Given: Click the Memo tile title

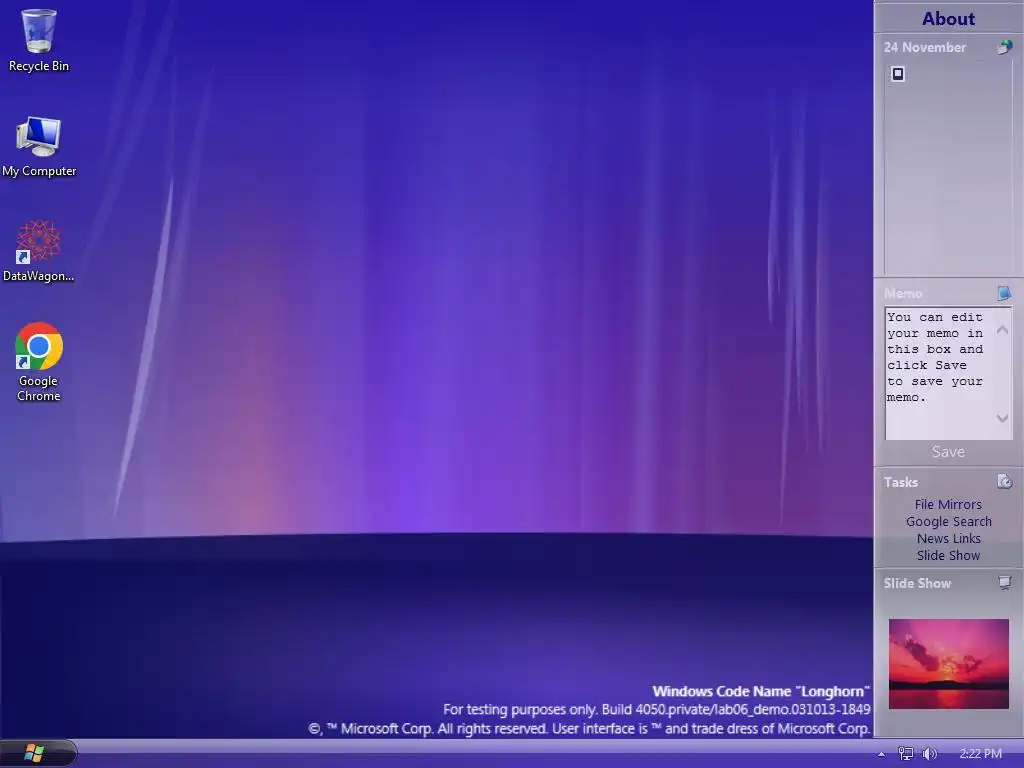Looking at the screenshot, I should pyautogui.click(x=903, y=293).
